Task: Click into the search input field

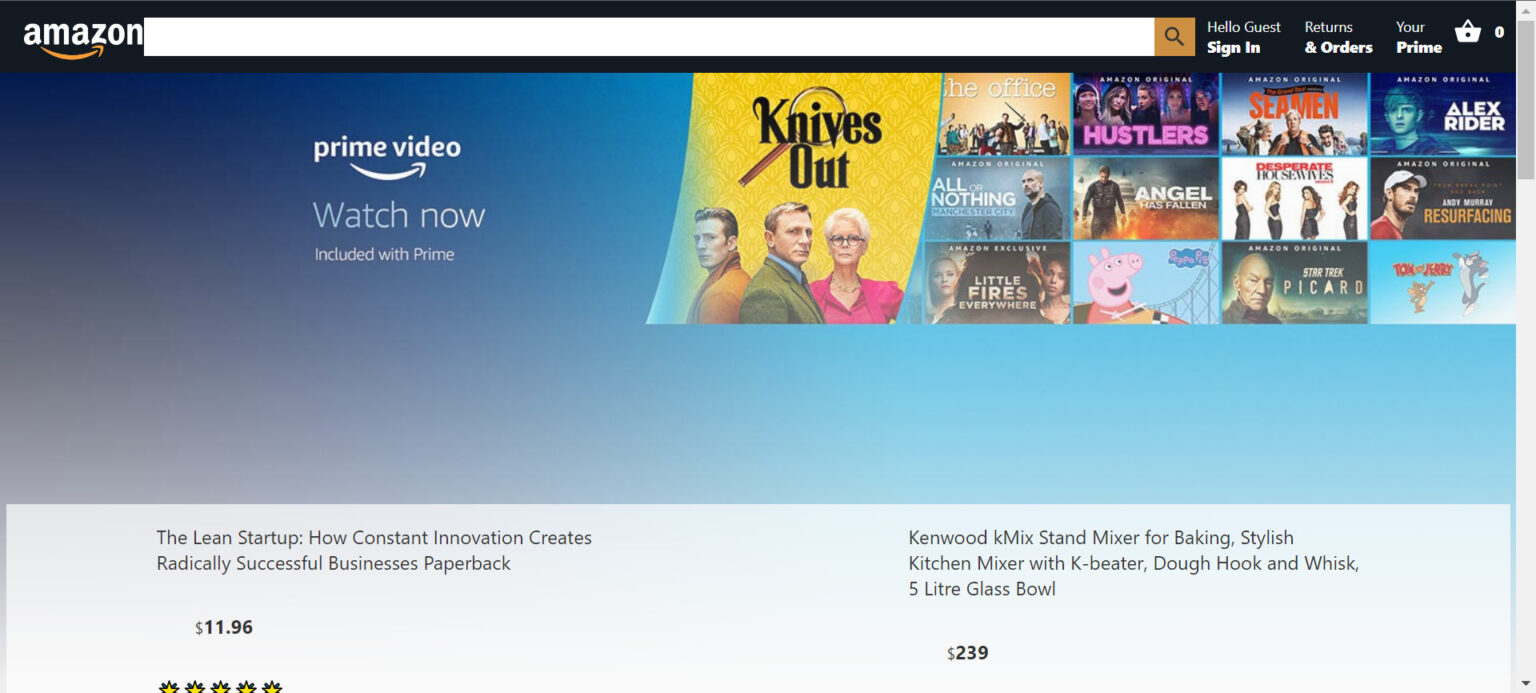Action: coord(648,37)
